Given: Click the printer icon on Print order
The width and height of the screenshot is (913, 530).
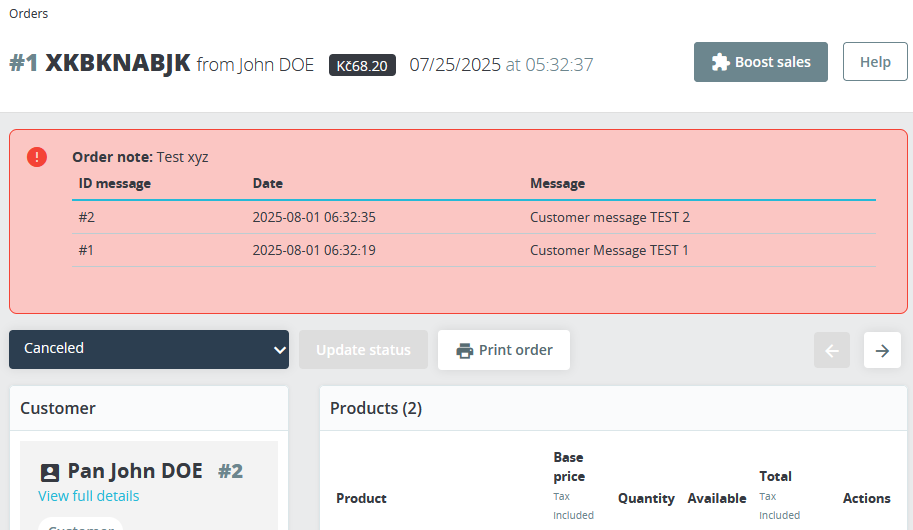Looking at the screenshot, I should click(x=464, y=351).
